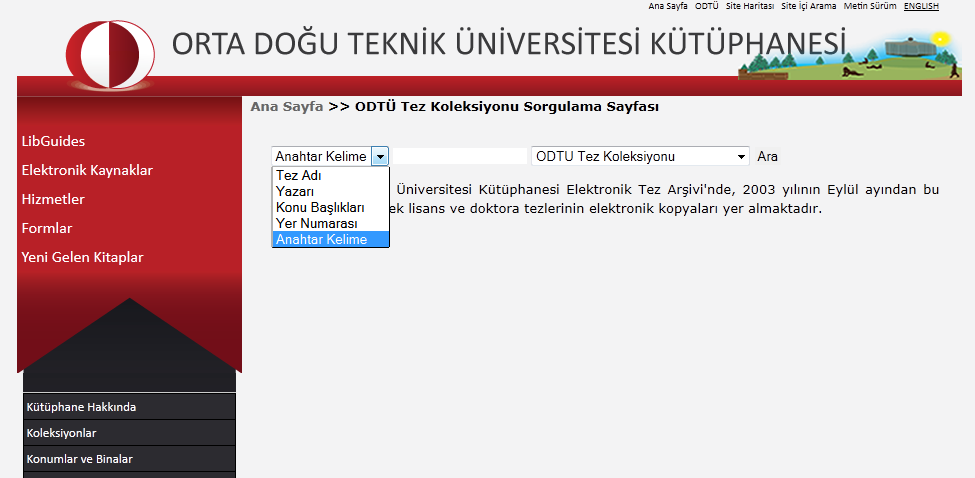
Task: Click the Orta Doğu Teknik Üniversitesi Kütüphanesi title
Action: click(509, 44)
